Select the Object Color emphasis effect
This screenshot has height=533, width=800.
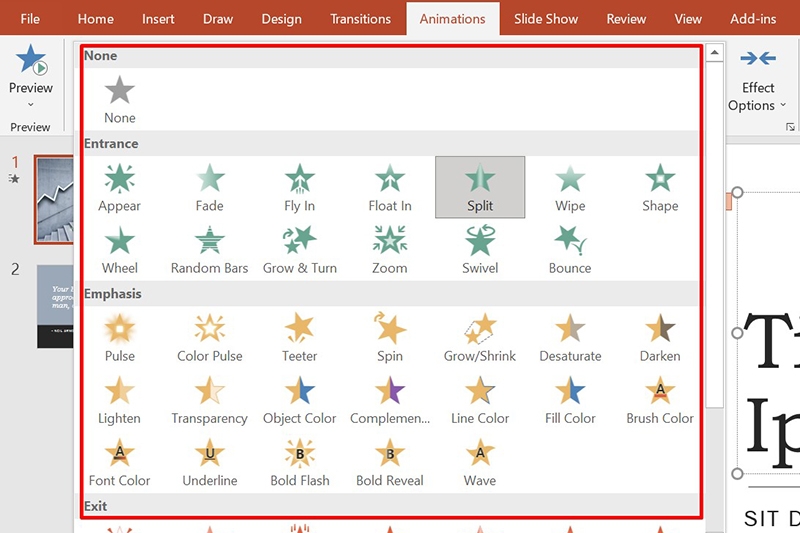pos(299,400)
